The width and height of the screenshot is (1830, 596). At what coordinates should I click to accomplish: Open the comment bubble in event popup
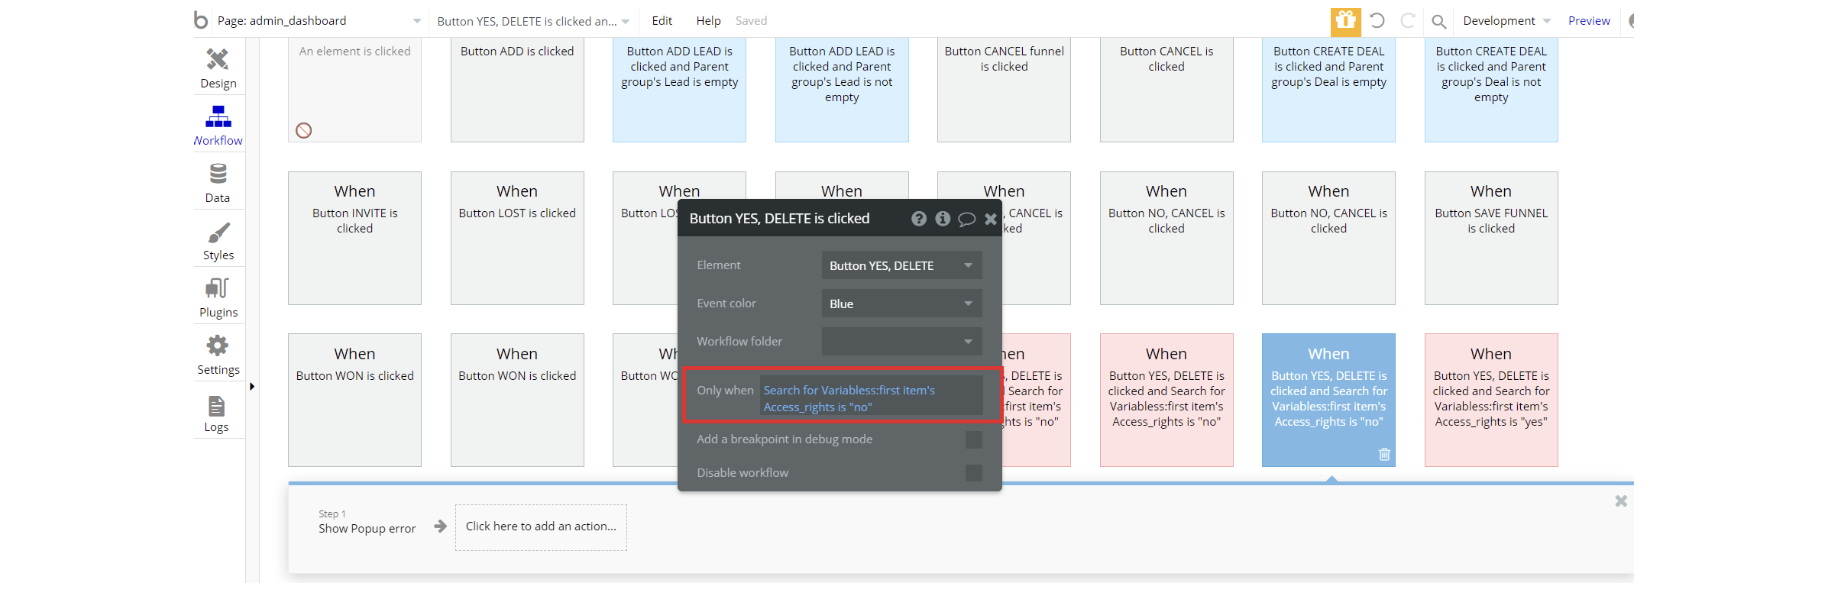point(966,219)
